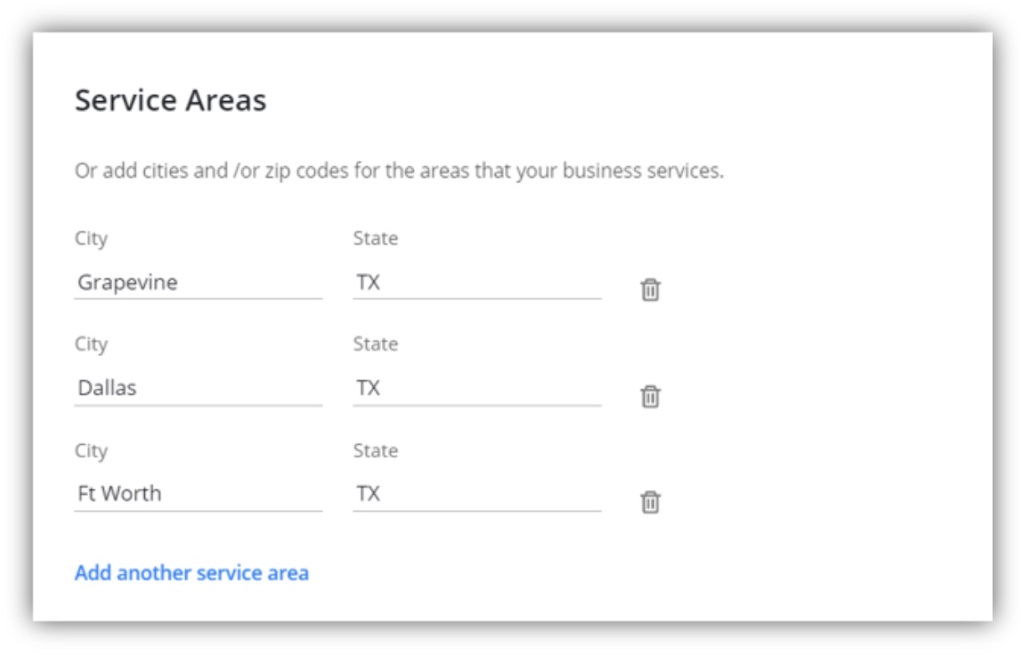Edit the TX state field for Dallas
Image resolution: width=1024 pixels, height=658 pixels.
(x=476, y=388)
